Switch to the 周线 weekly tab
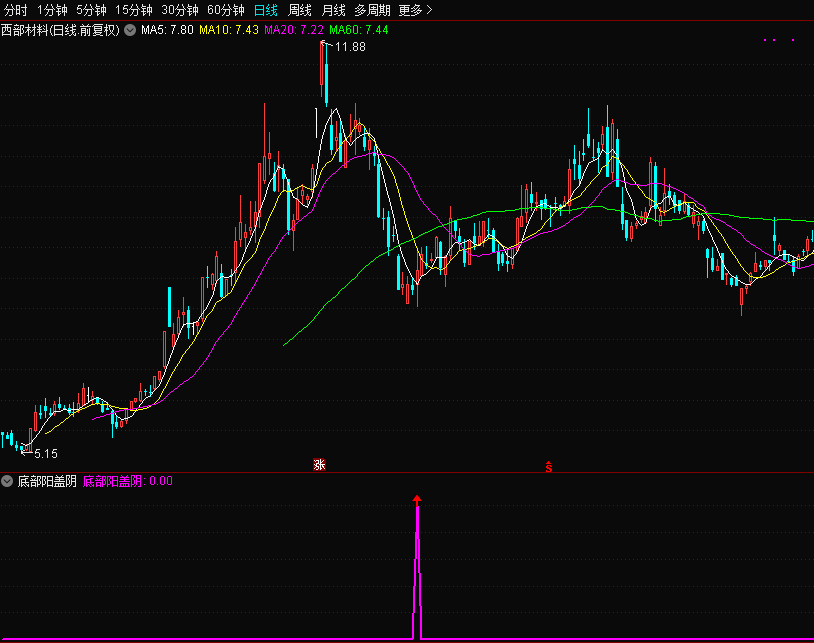Screen dimensions: 814x643 (x=300, y=10)
